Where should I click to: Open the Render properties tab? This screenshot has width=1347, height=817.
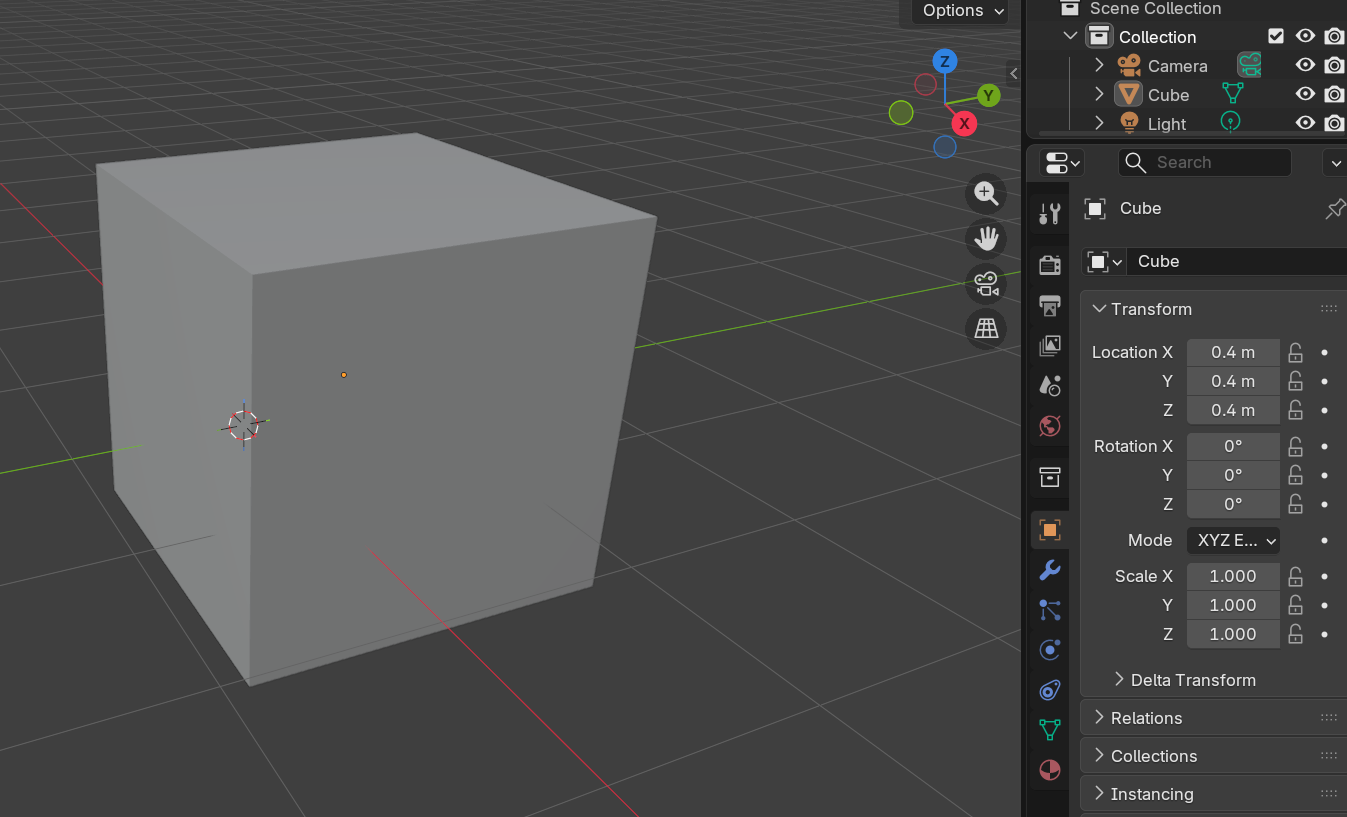[1049, 265]
